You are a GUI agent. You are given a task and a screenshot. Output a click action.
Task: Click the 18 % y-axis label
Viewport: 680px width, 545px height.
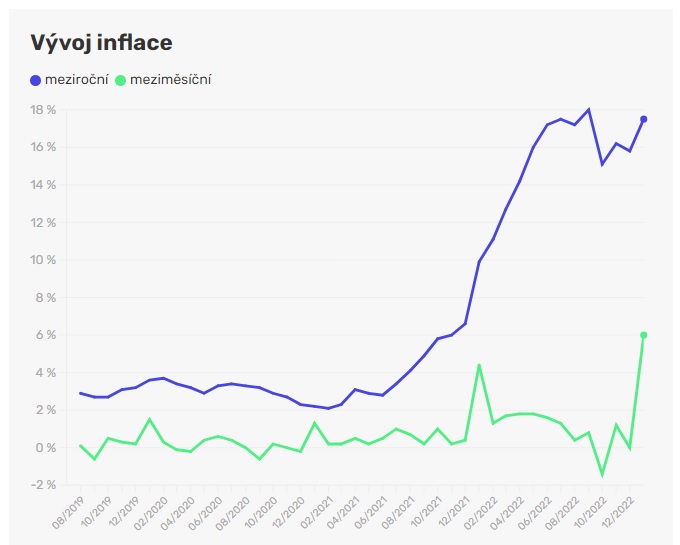(43, 109)
